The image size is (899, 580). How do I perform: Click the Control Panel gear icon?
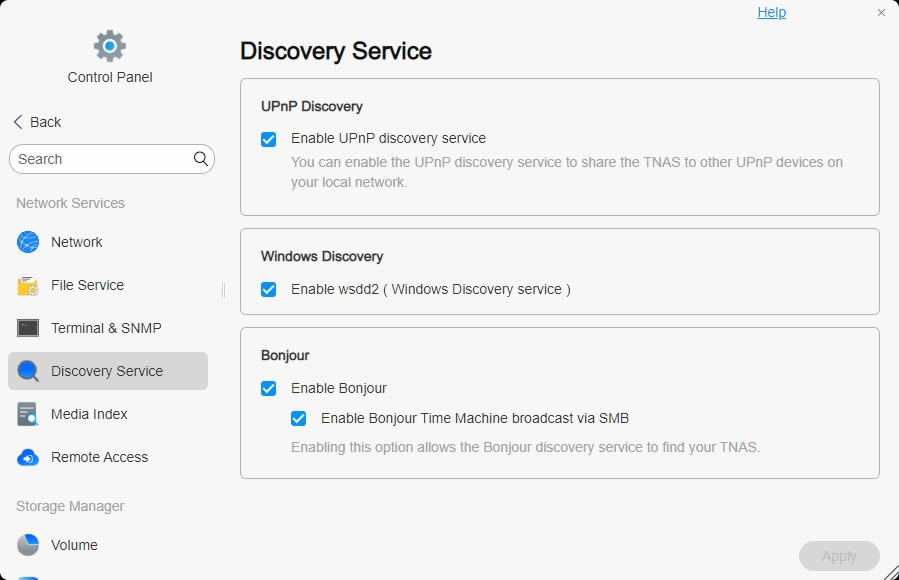(x=110, y=45)
